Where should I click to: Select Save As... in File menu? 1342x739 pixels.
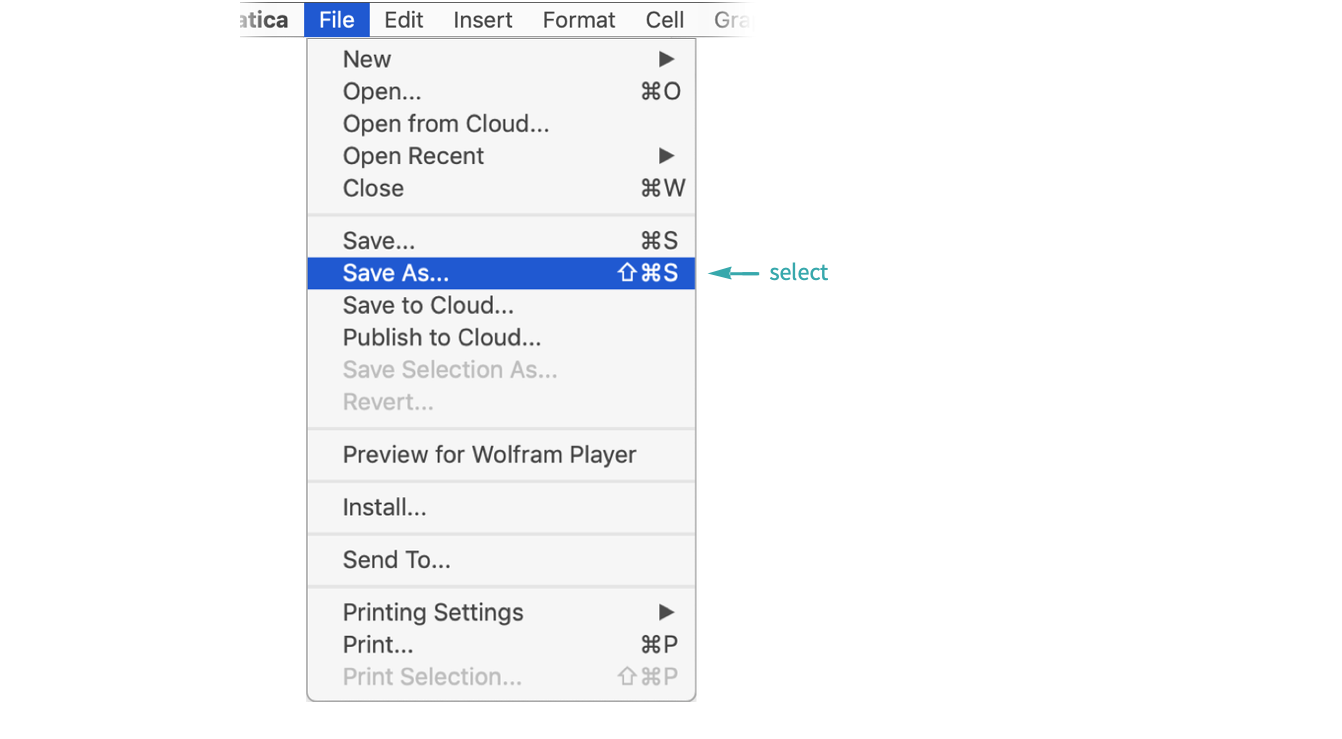(501, 273)
